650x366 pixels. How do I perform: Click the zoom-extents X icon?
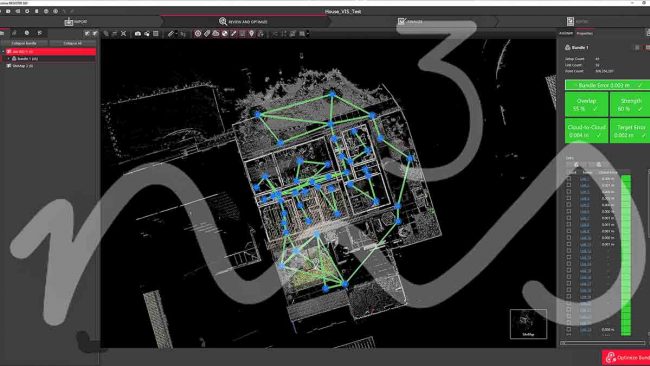click(x=124, y=34)
